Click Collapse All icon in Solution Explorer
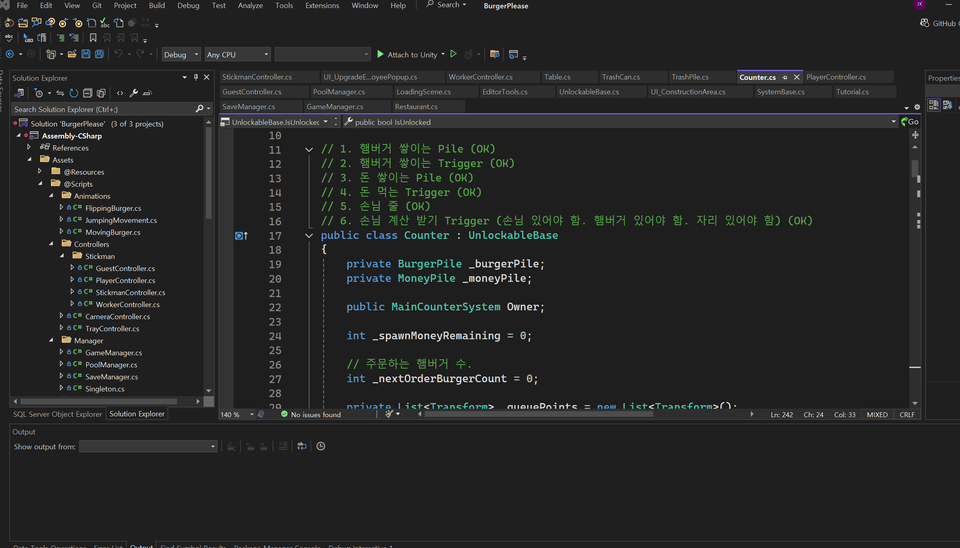Image resolution: width=960 pixels, height=548 pixels. pos(88,93)
